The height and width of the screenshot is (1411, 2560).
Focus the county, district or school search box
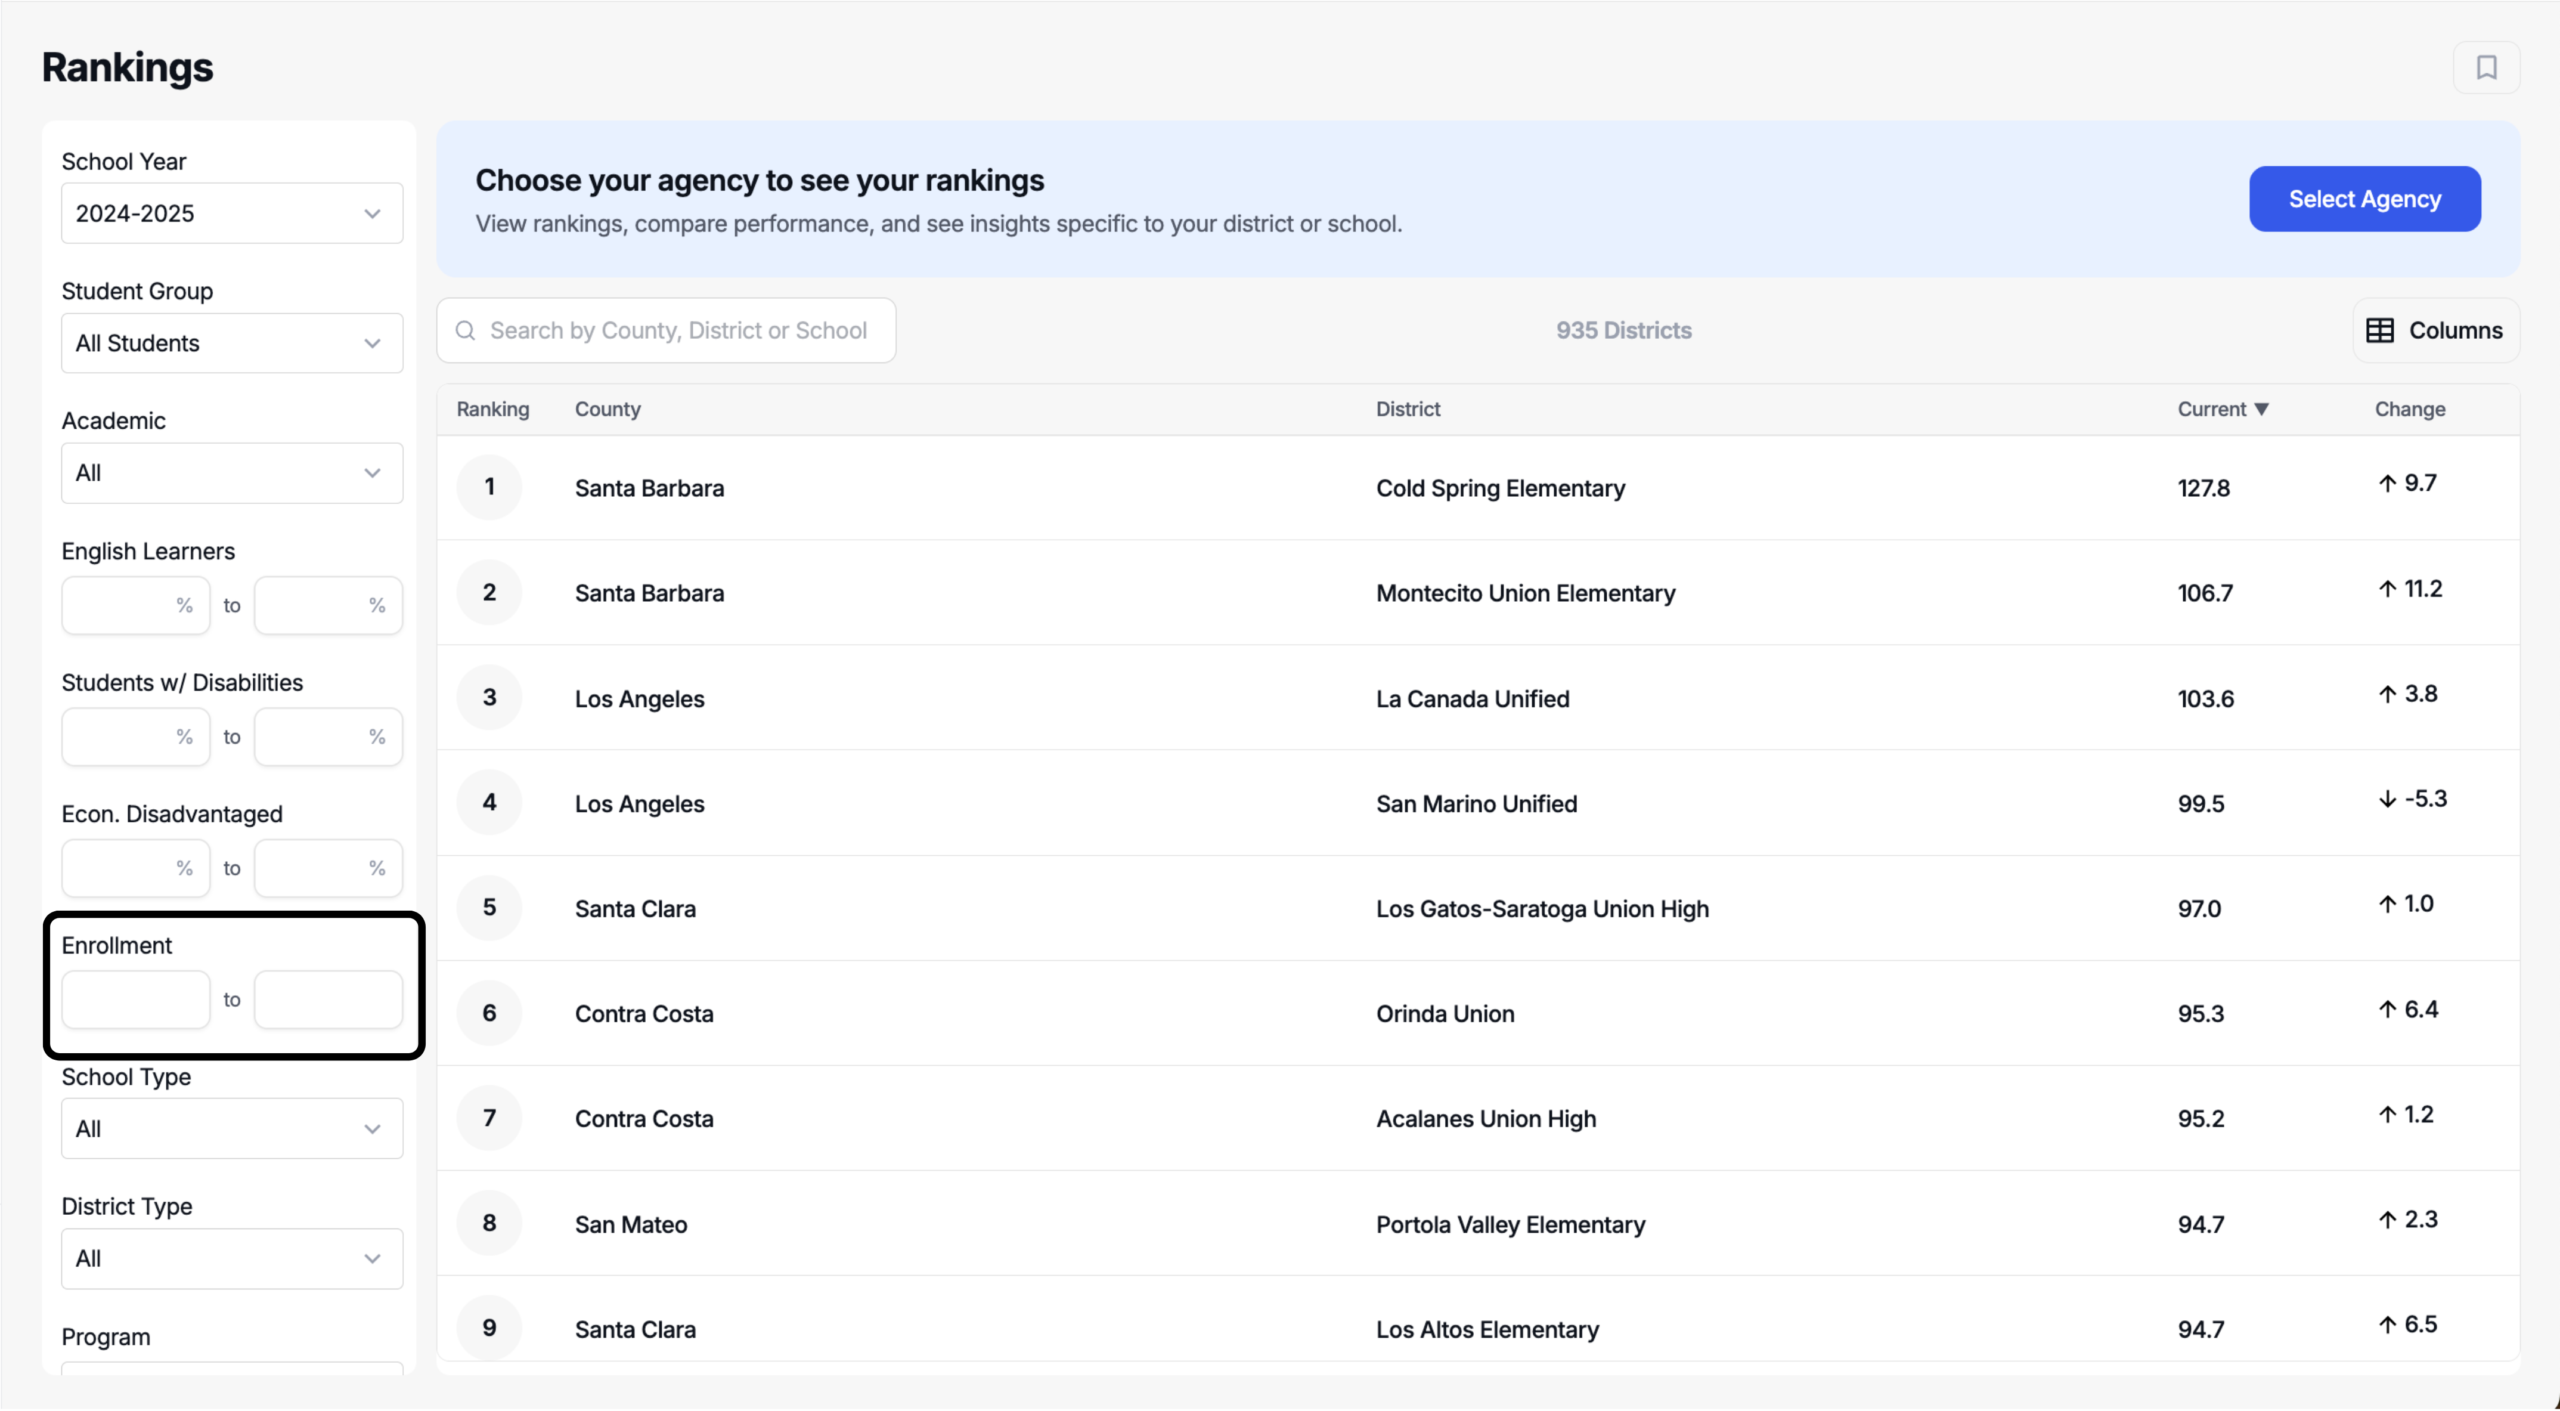click(666, 330)
